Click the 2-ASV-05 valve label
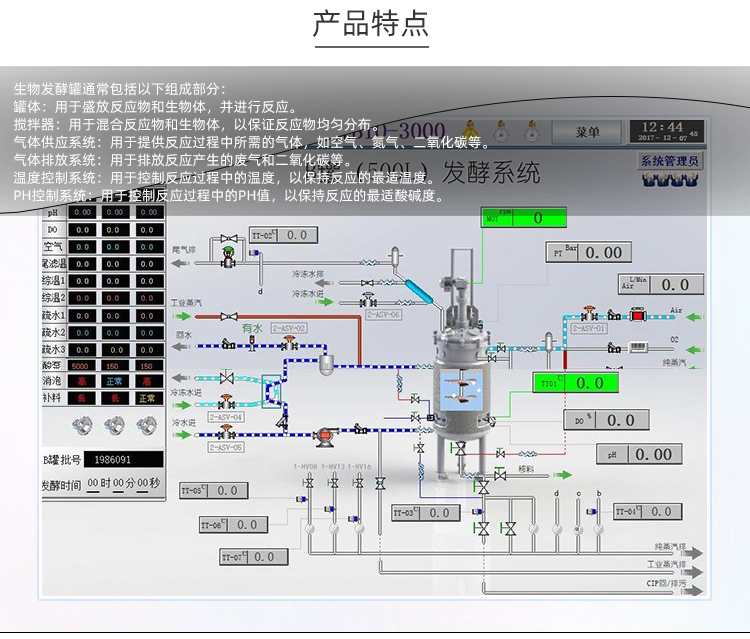The height and width of the screenshot is (639, 750). pos(226,447)
